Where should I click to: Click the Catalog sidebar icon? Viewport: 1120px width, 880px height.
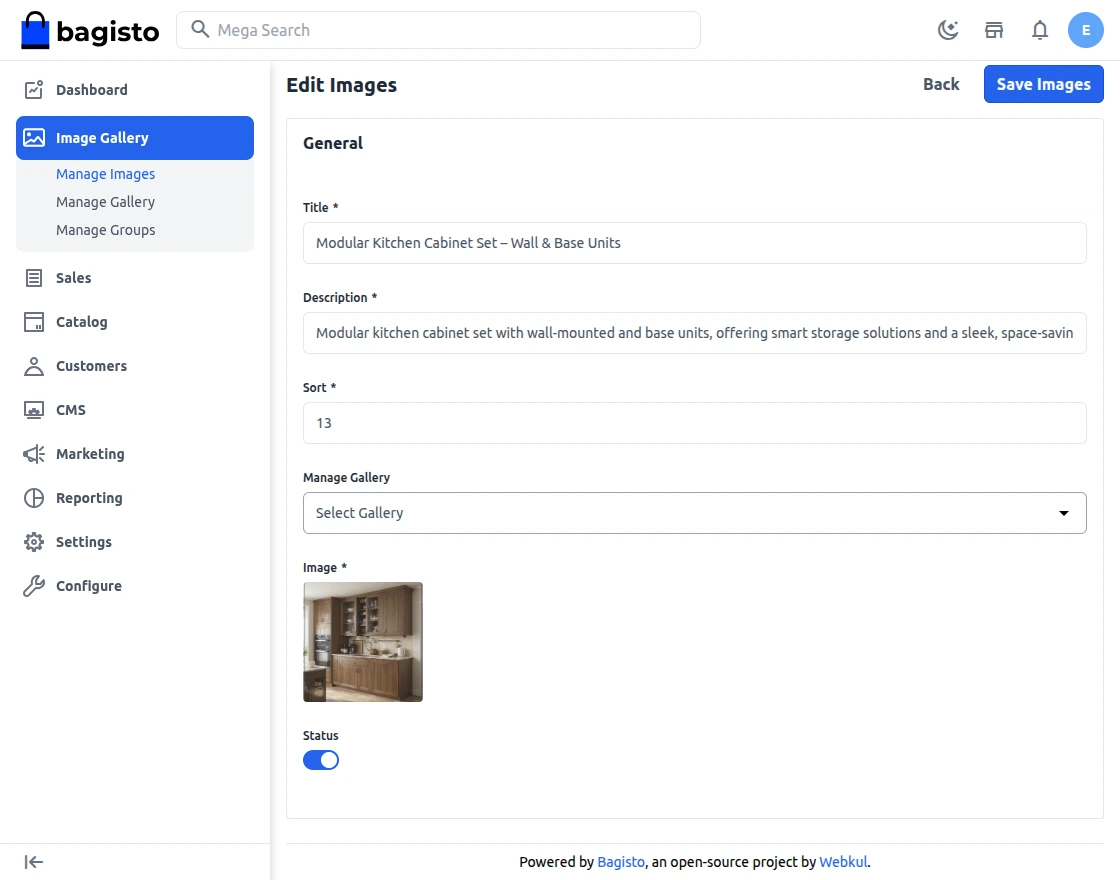pos(33,321)
